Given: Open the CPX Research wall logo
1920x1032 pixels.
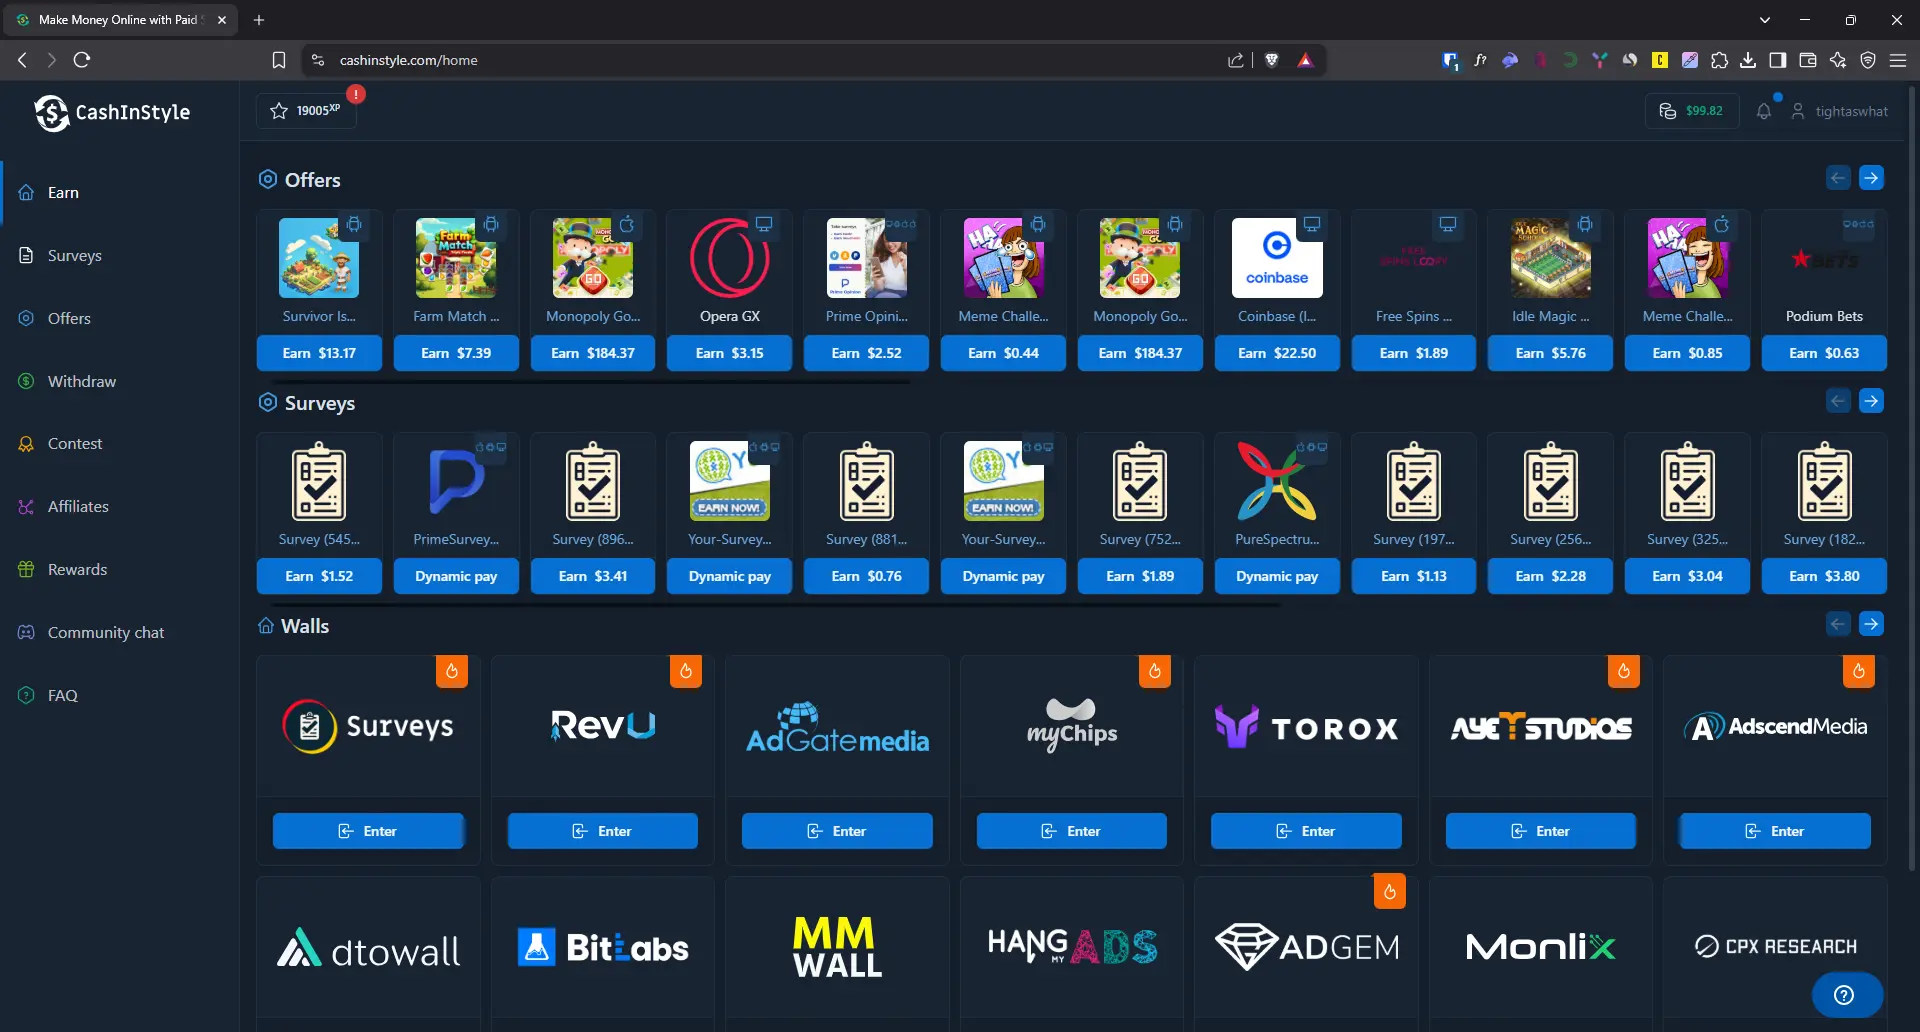Looking at the screenshot, I should point(1775,946).
